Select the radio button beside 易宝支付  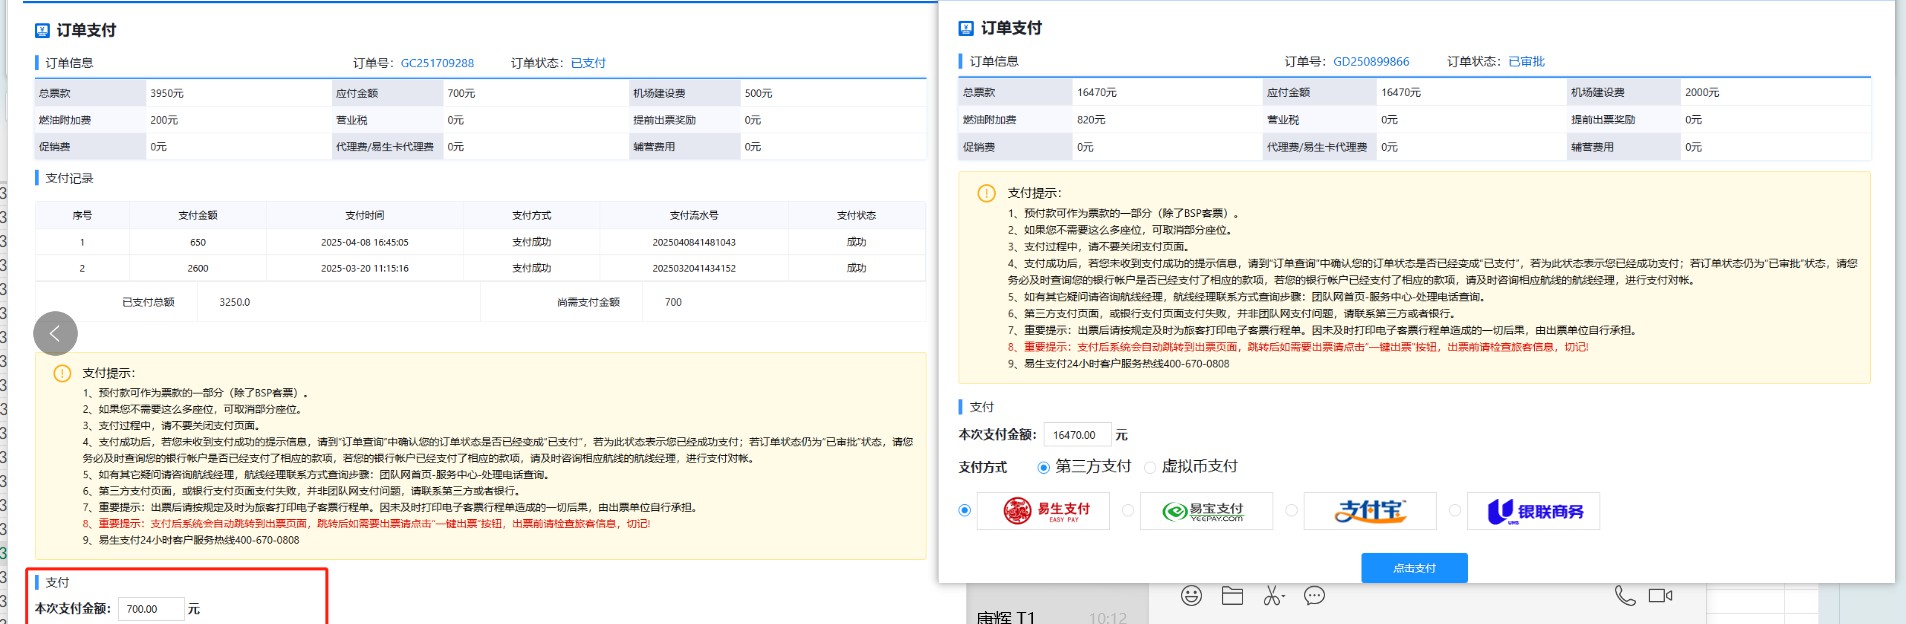click(x=1128, y=511)
